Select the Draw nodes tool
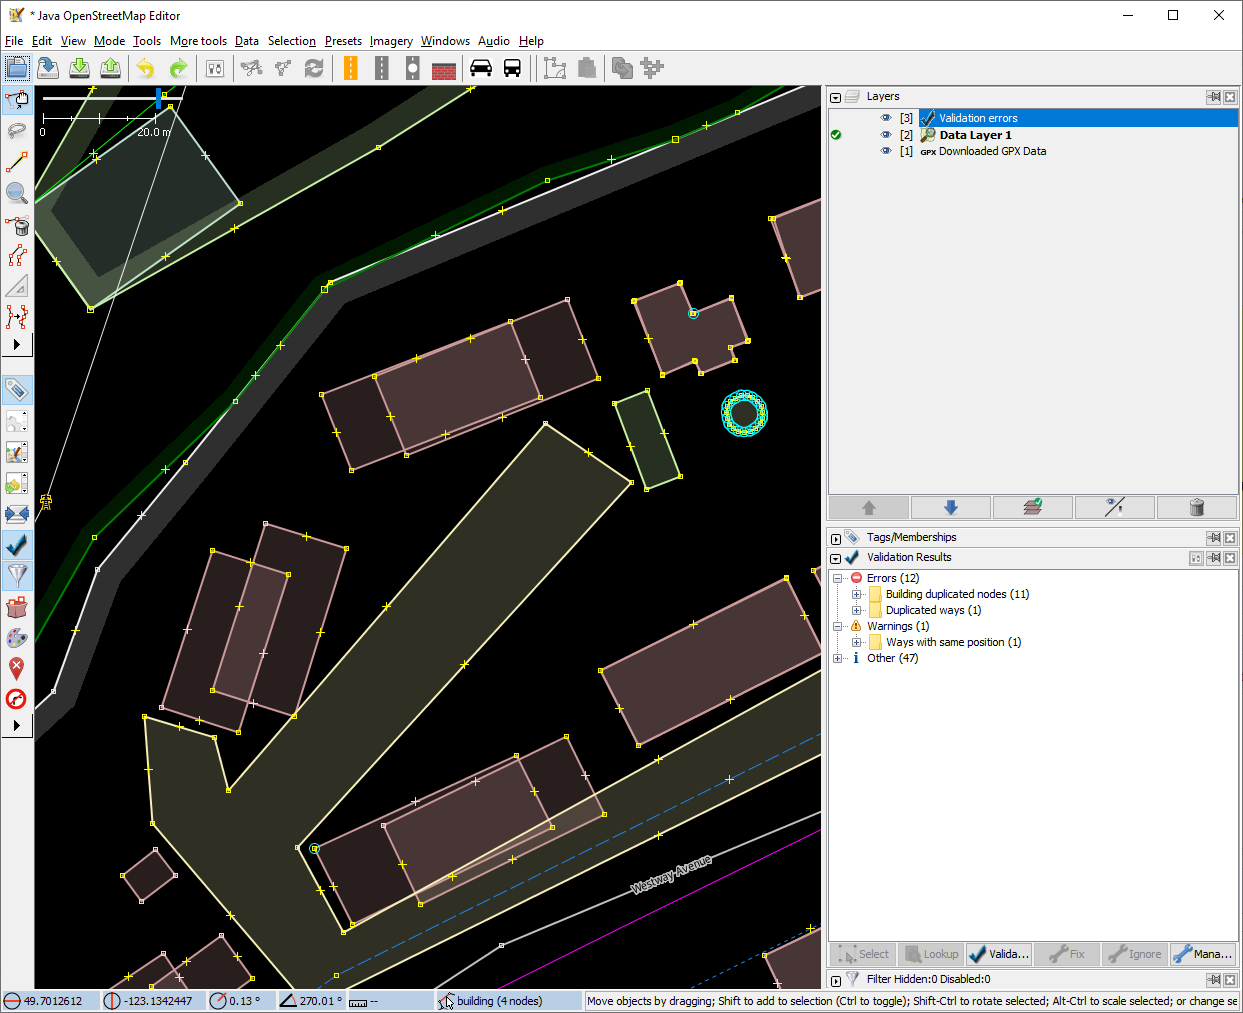 17,162
